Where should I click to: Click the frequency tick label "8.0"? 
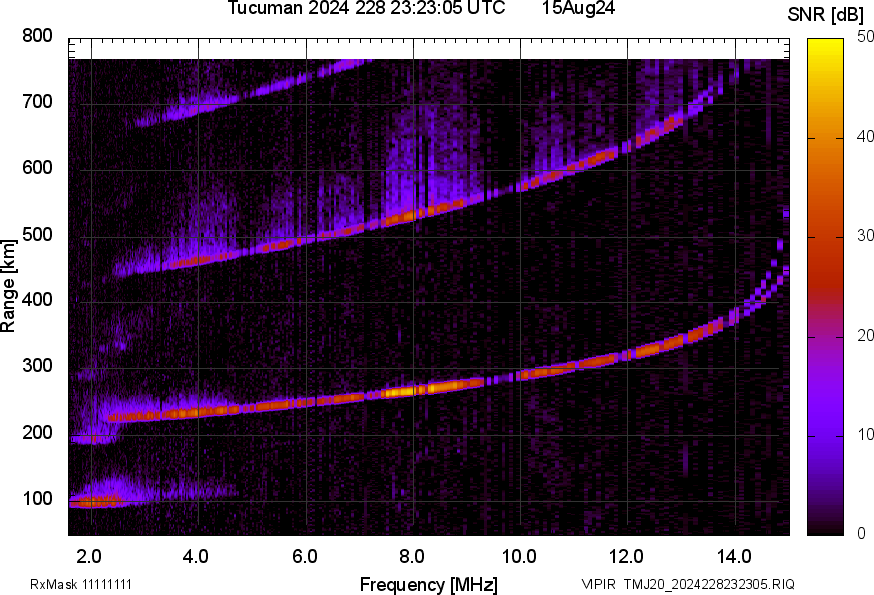click(411, 557)
